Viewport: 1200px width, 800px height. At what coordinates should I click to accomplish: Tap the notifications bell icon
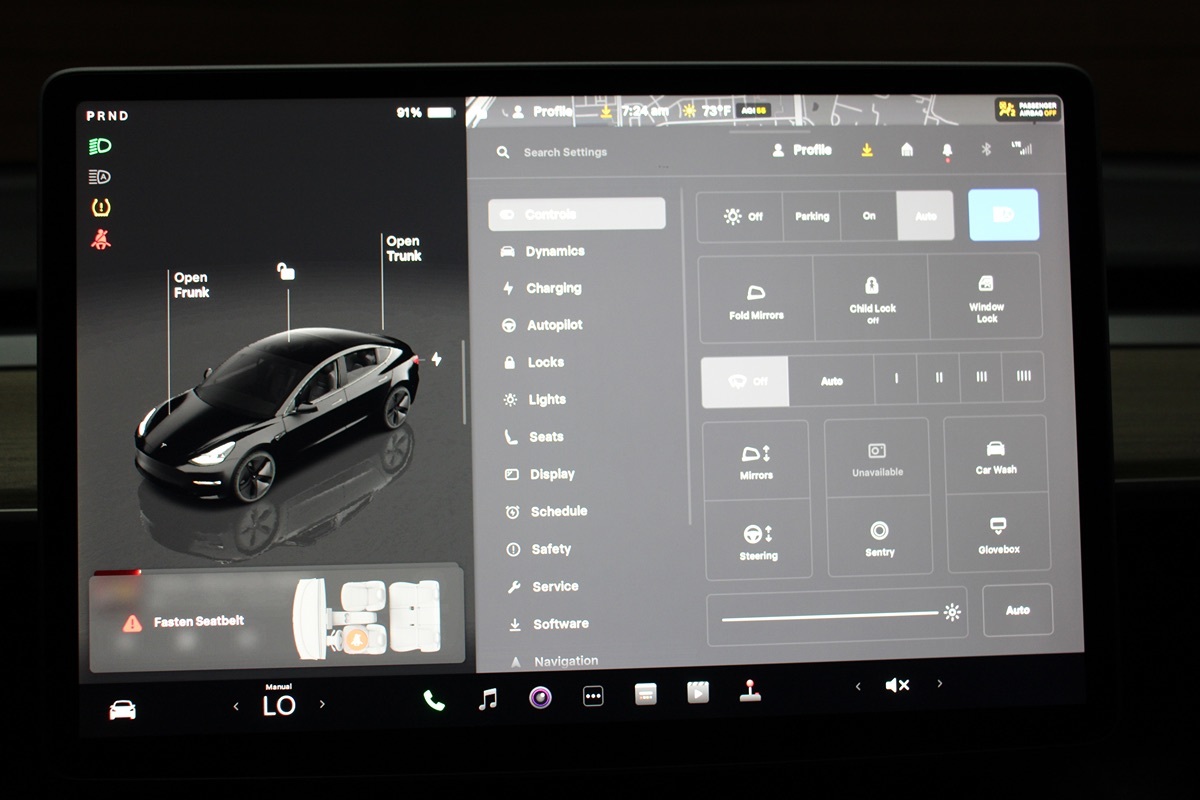click(x=947, y=150)
